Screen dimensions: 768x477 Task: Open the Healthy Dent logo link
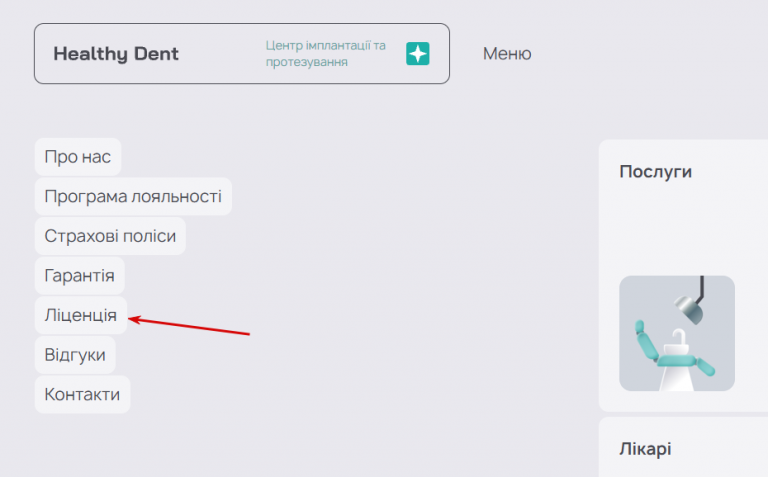[116, 53]
